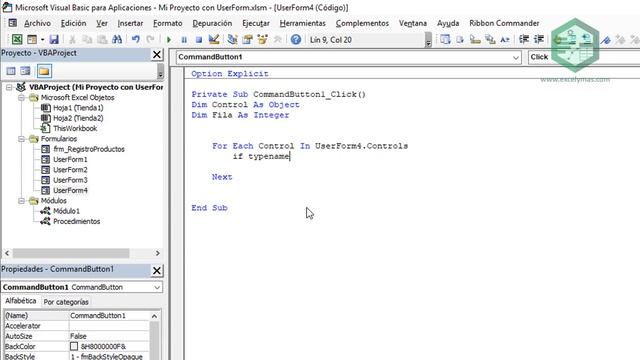Click the VBA system menu icon beside Archivo
Screen dimensions: 640x360
point(12,23)
